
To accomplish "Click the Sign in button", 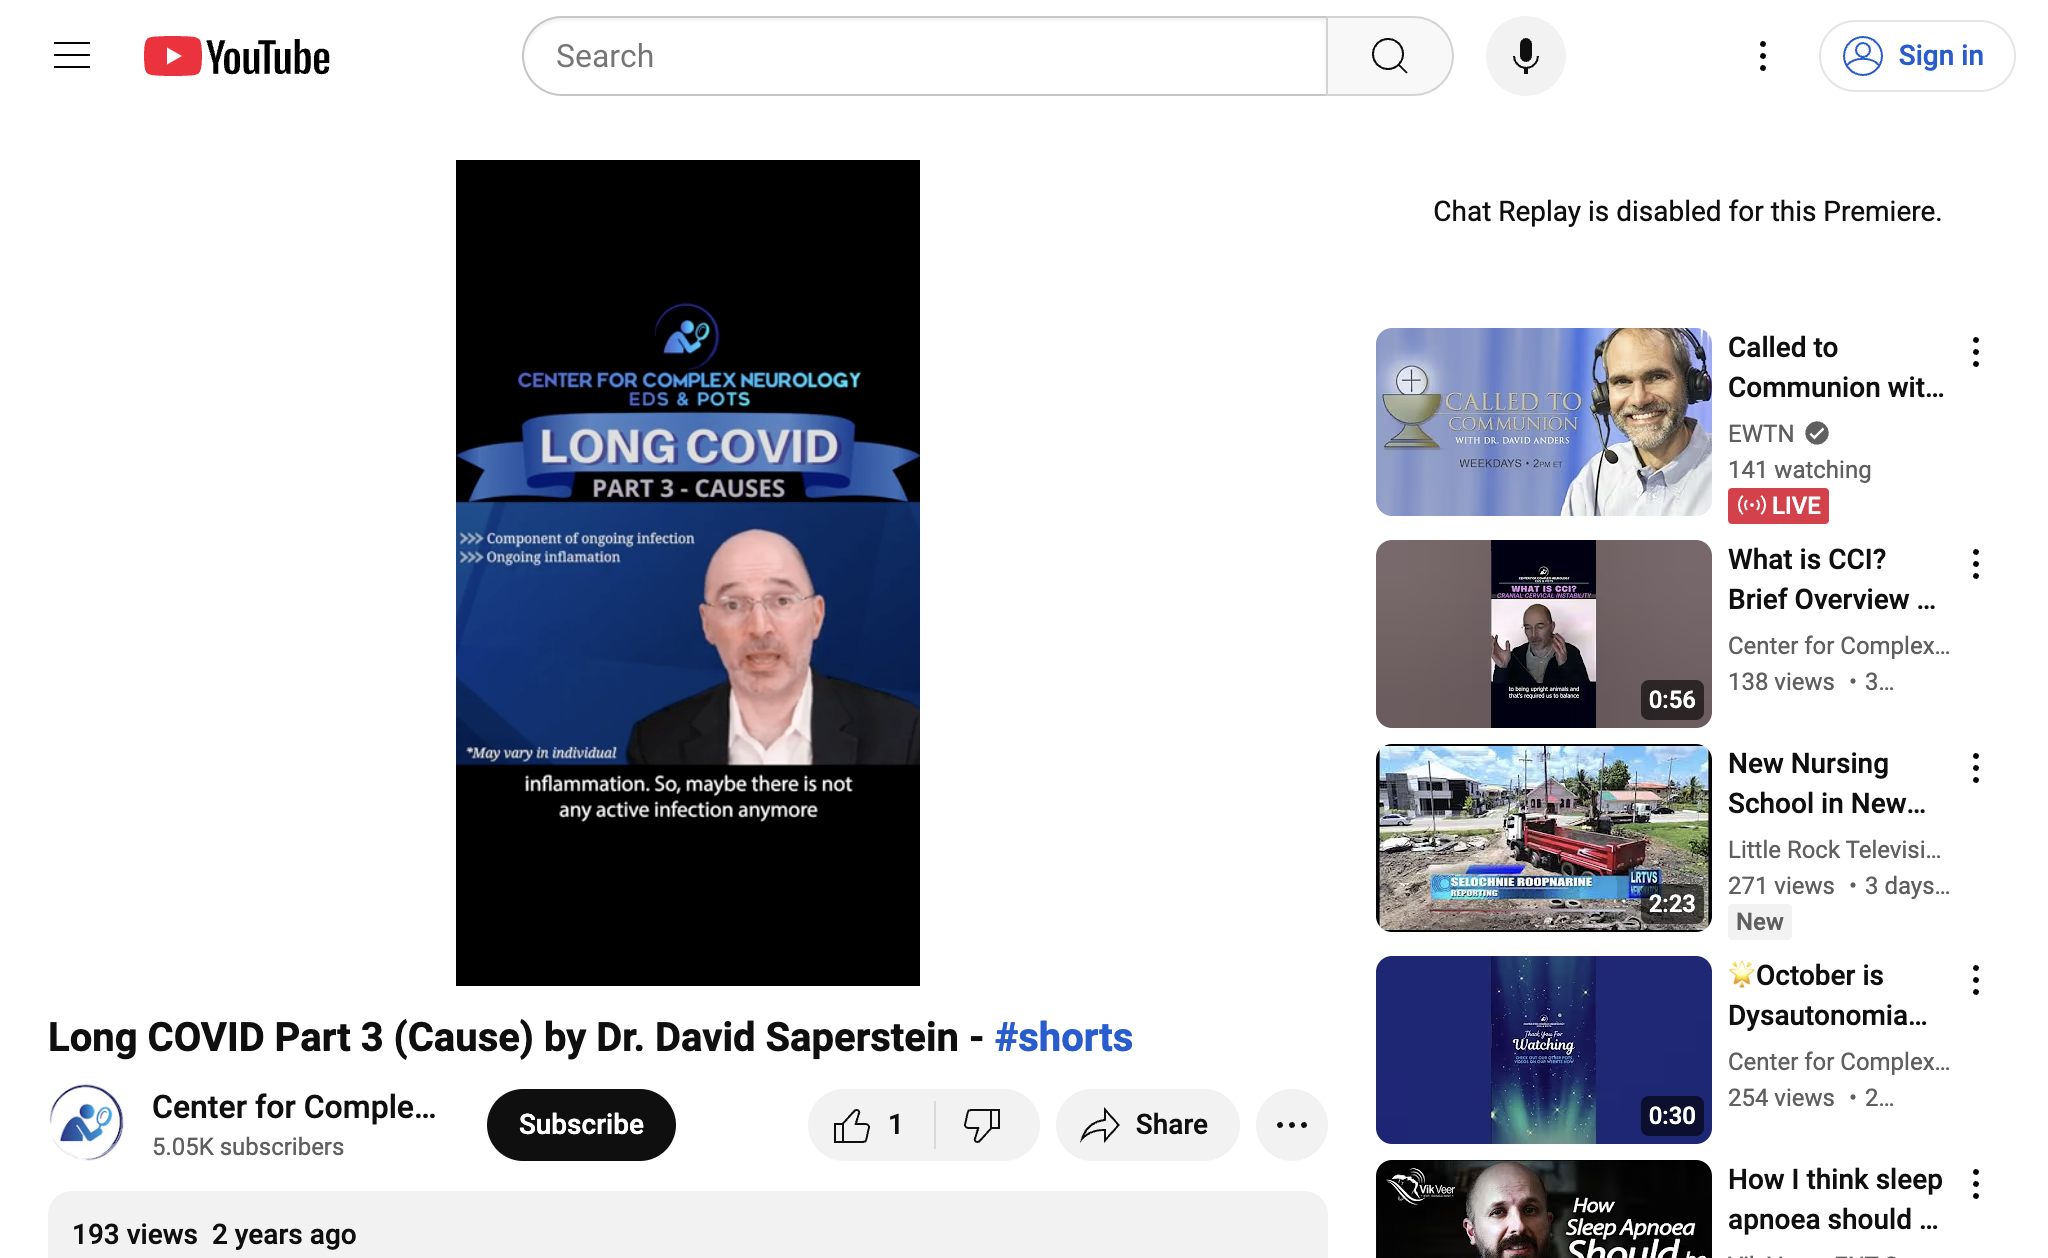I will tap(1917, 56).
